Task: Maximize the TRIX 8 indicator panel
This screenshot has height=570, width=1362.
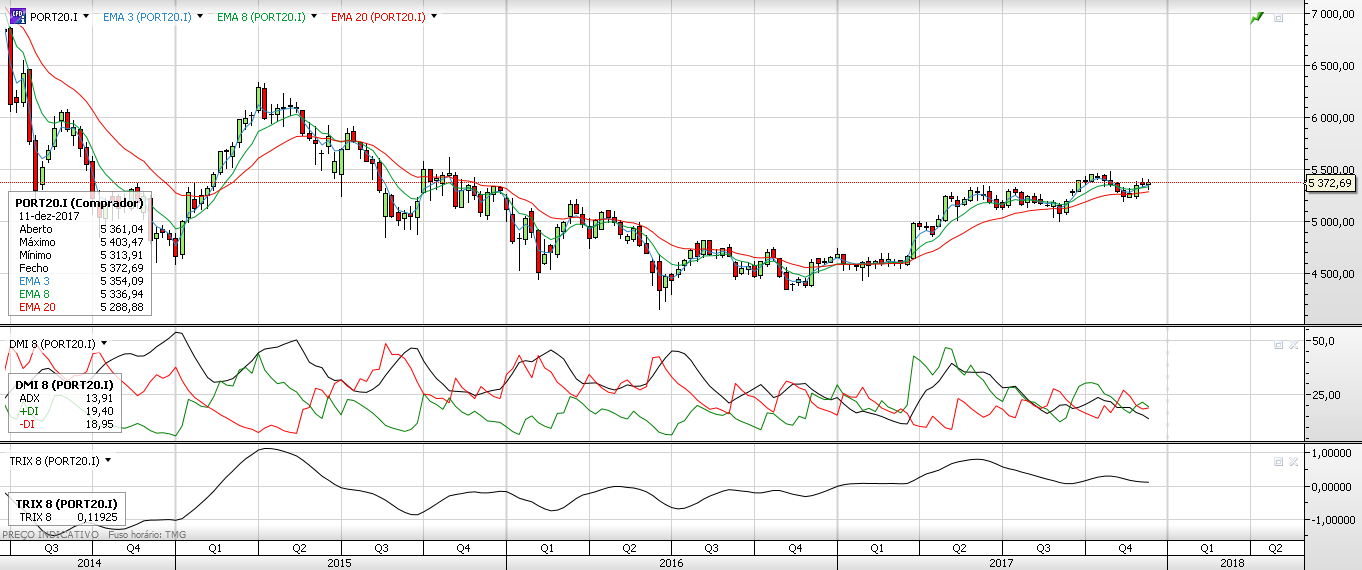Action: click(x=1278, y=461)
